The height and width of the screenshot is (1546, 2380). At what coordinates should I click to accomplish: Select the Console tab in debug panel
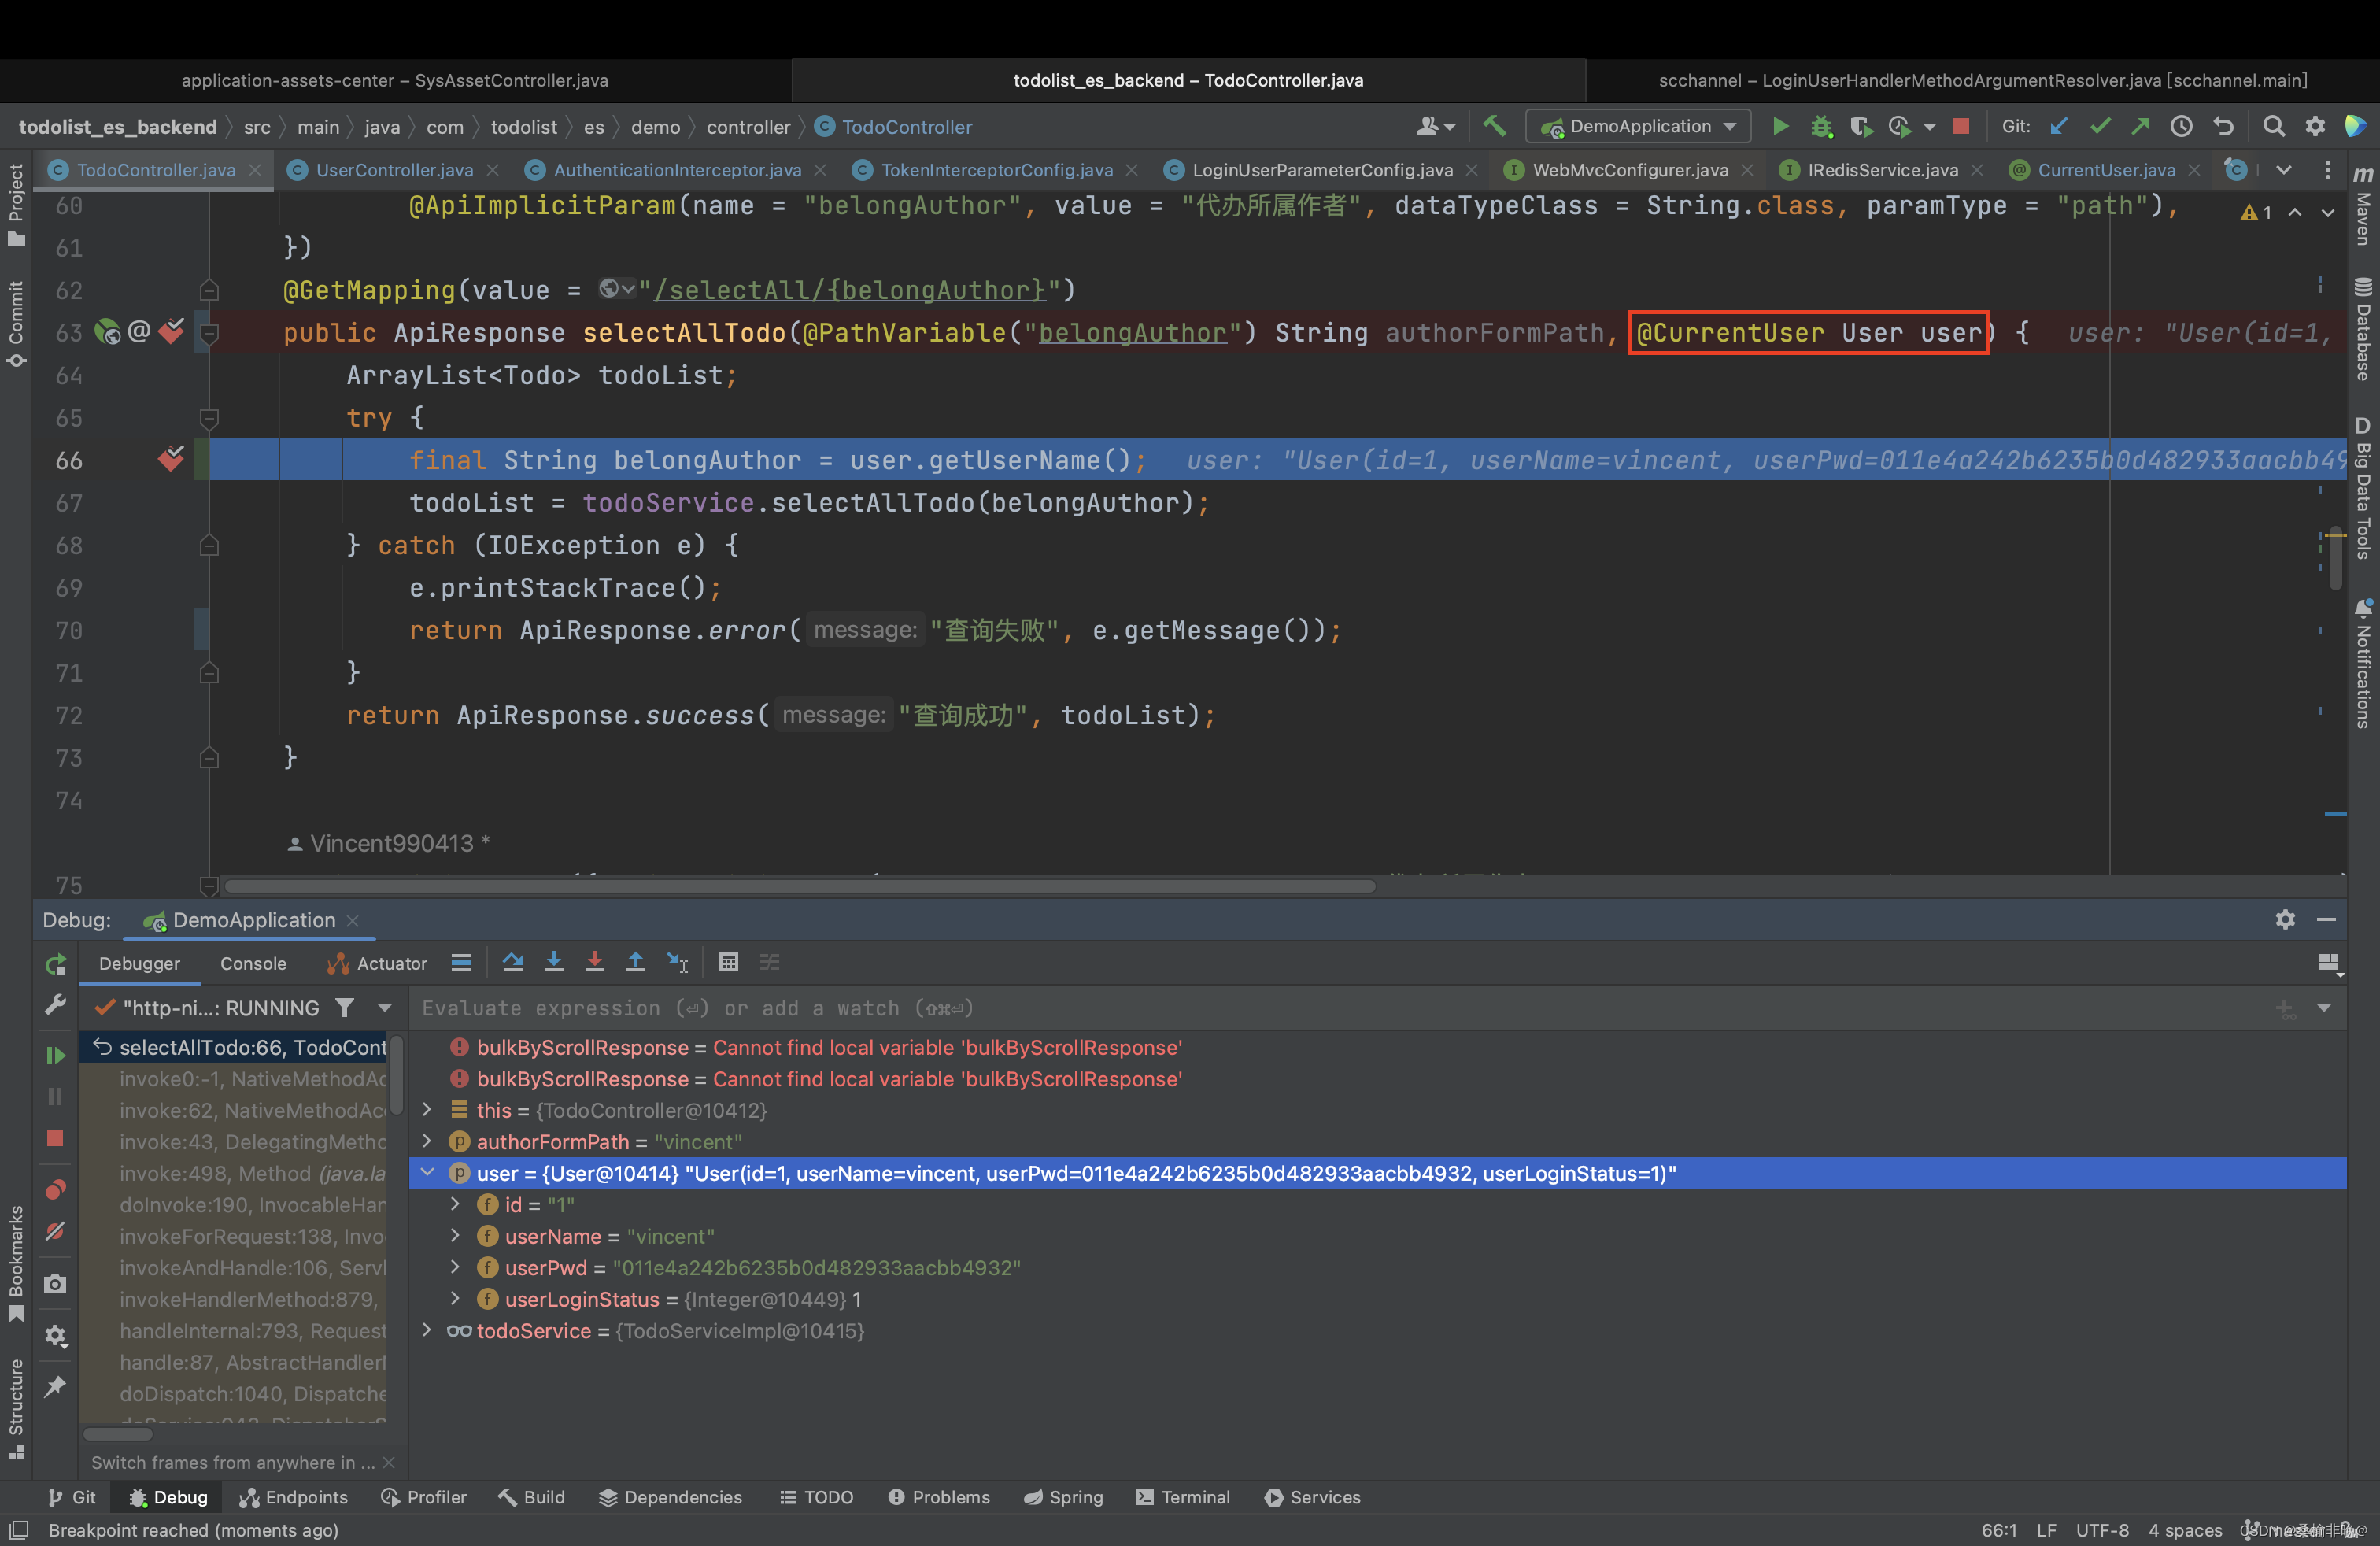[253, 961]
